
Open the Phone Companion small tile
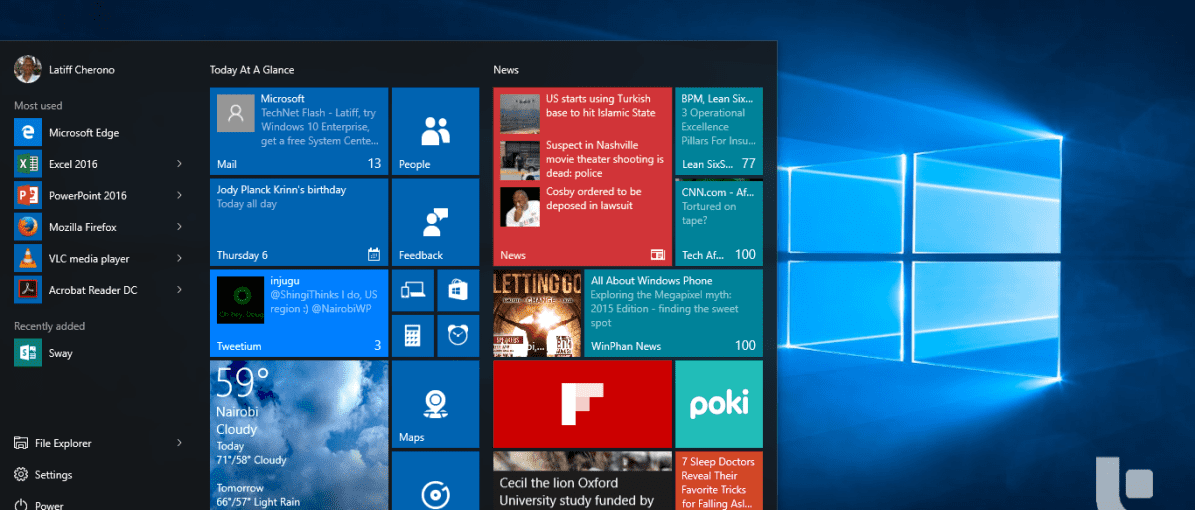[x=412, y=290]
